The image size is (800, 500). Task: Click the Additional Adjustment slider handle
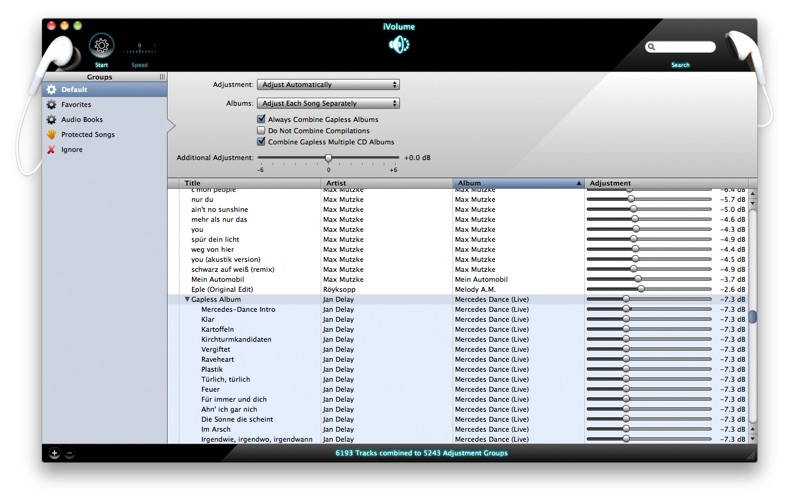pos(328,157)
